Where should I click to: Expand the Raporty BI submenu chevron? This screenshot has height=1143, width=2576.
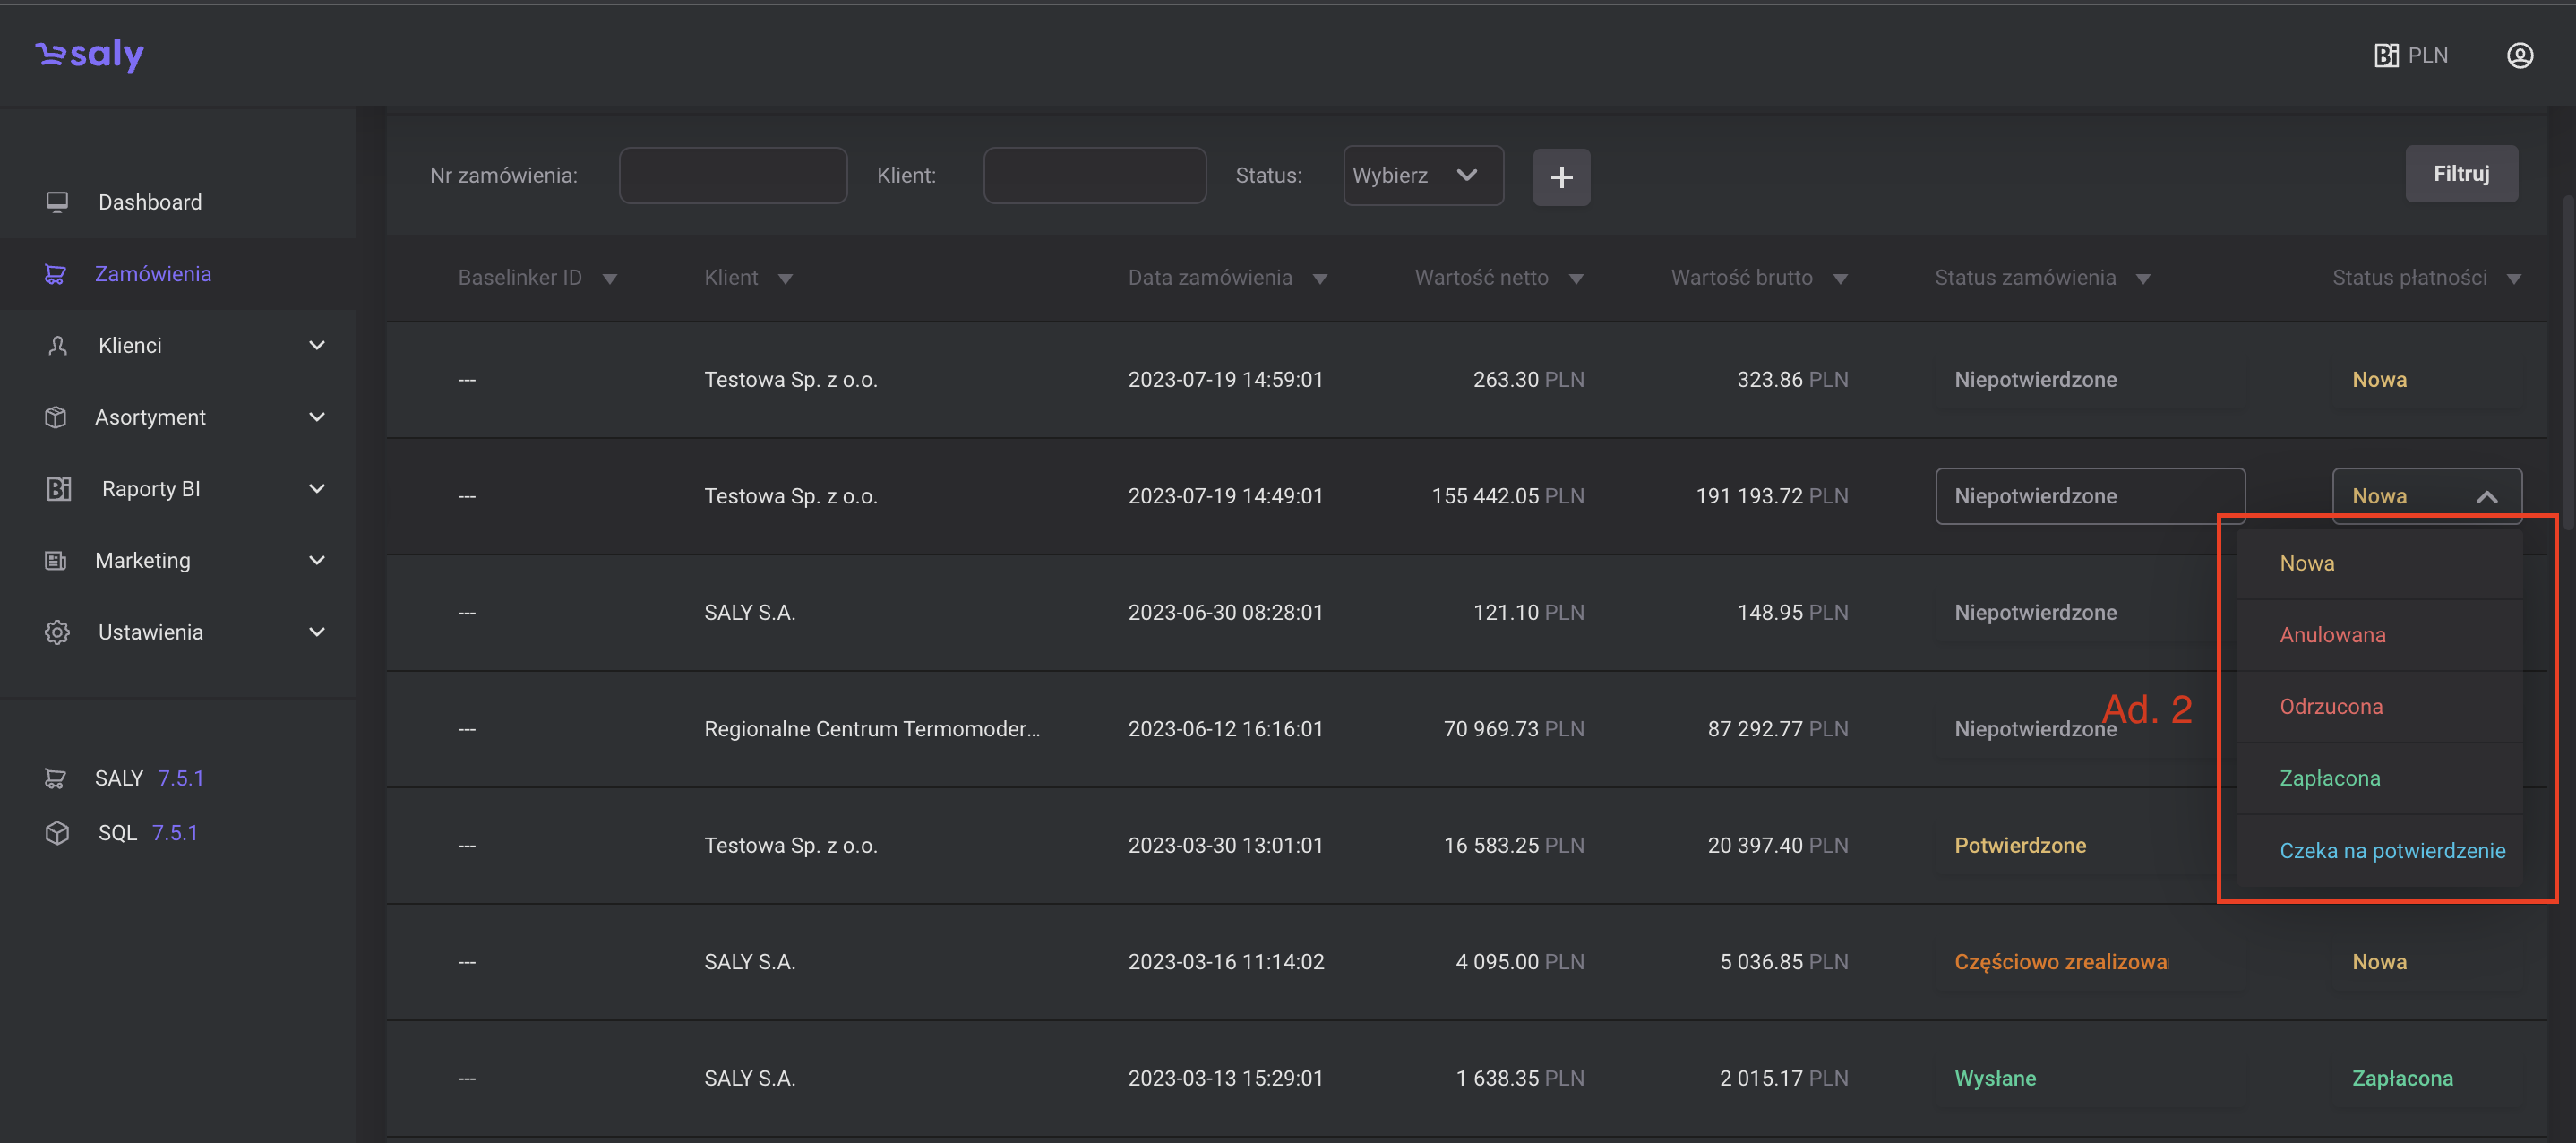click(x=316, y=489)
